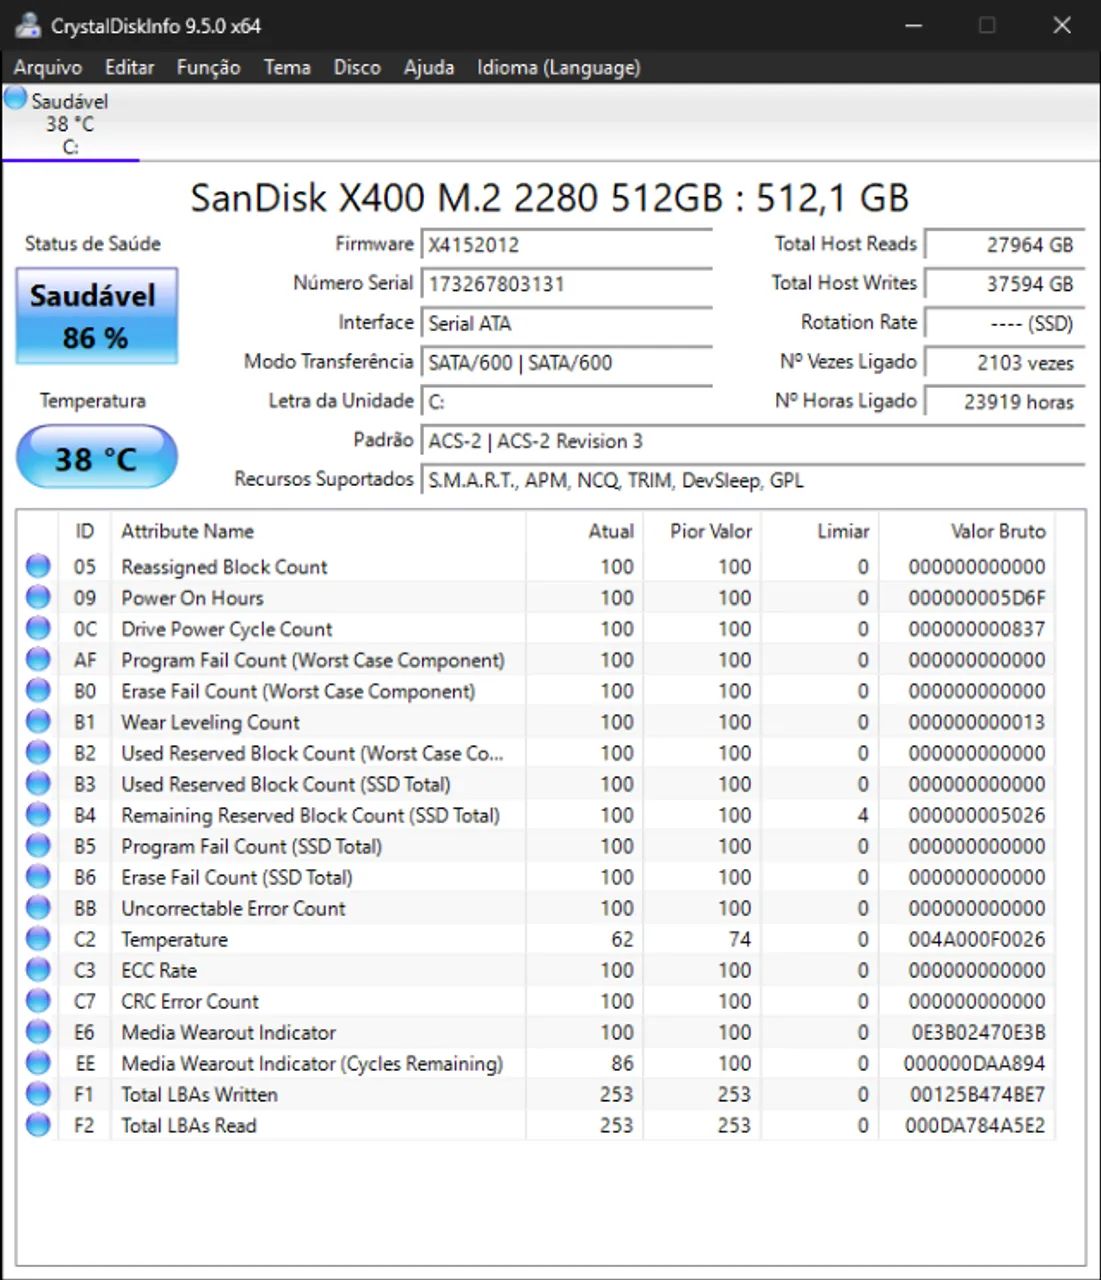Click the 38 °C temperature button
This screenshot has height=1280, width=1101.
(x=96, y=458)
